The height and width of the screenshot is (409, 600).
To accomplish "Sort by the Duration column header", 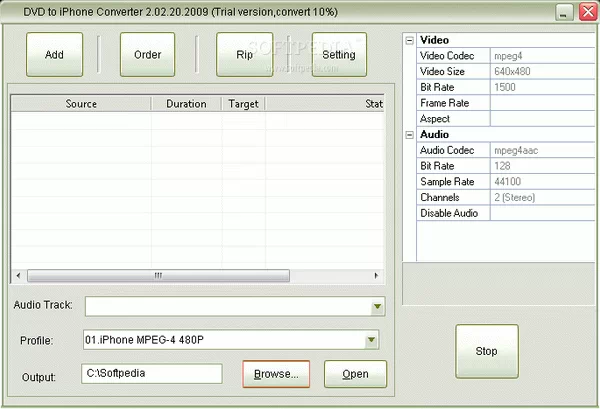I will coord(186,103).
